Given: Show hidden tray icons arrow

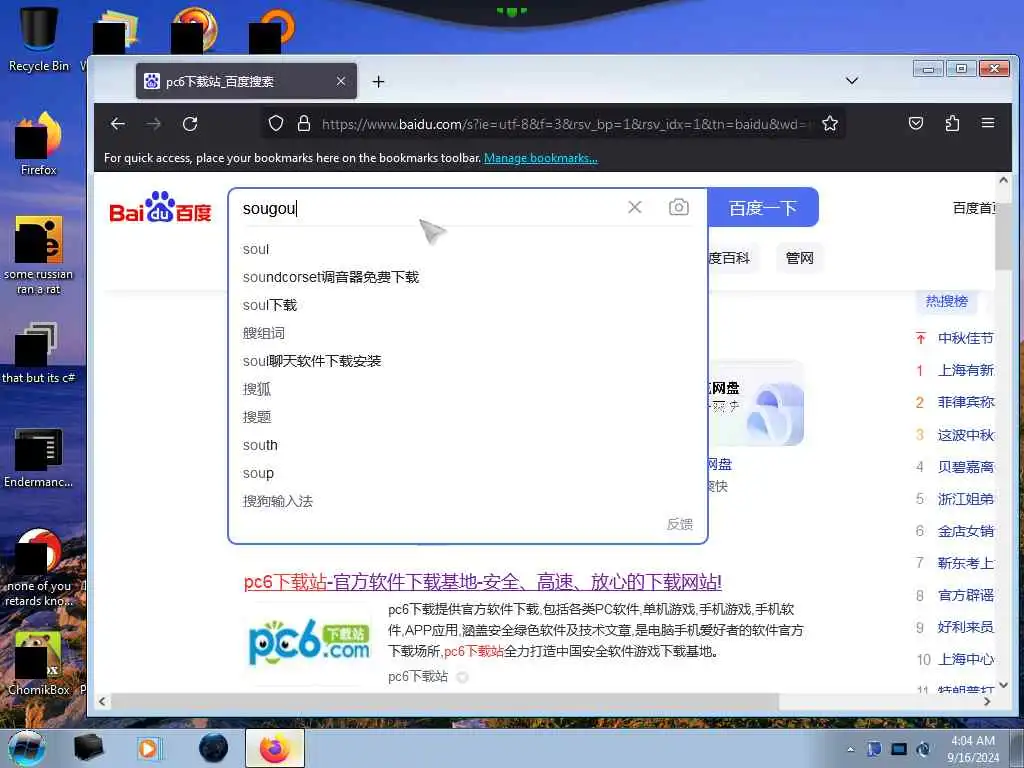Looking at the screenshot, I should point(850,749).
